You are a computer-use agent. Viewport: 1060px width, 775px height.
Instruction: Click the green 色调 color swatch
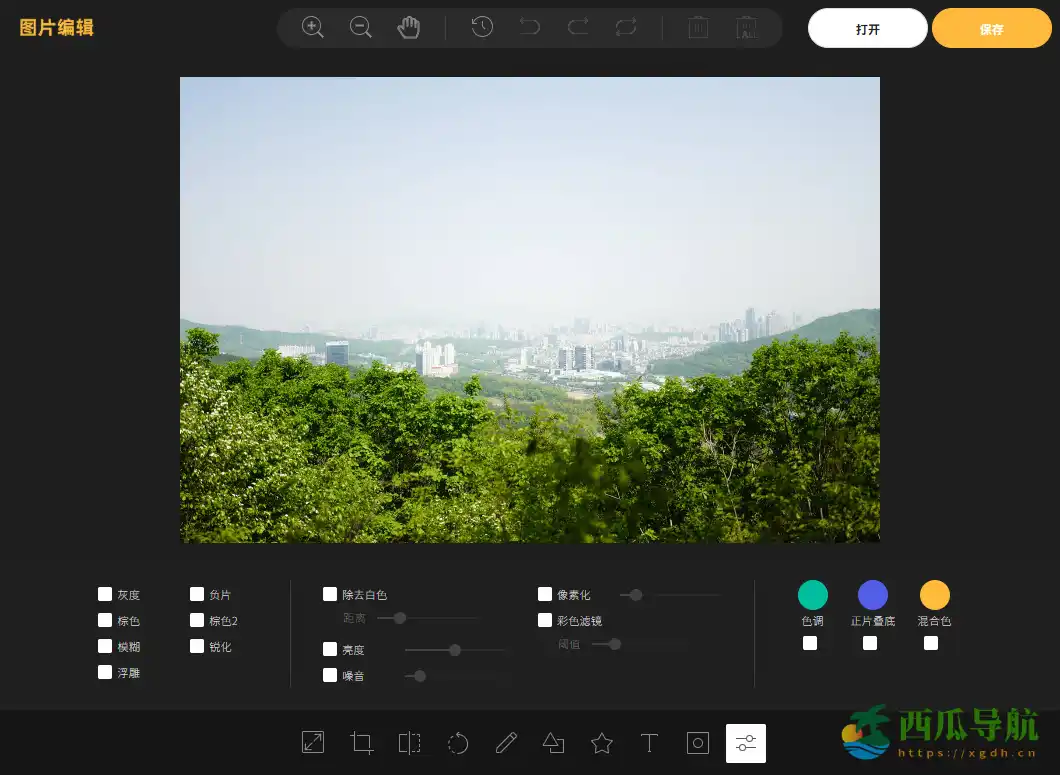coord(812,593)
